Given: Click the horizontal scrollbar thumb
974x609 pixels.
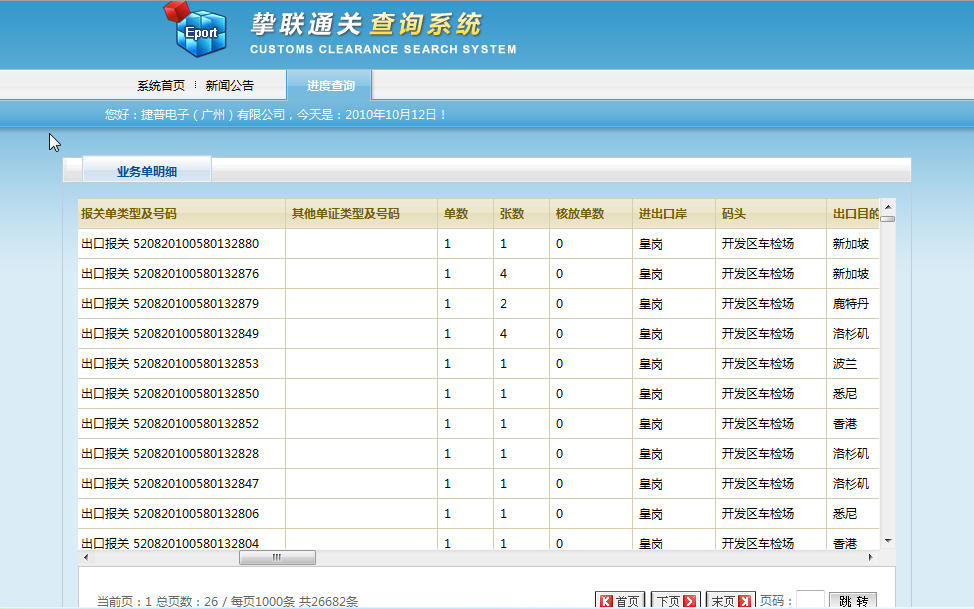Looking at the screenshot, I should [x=277, y=557].
